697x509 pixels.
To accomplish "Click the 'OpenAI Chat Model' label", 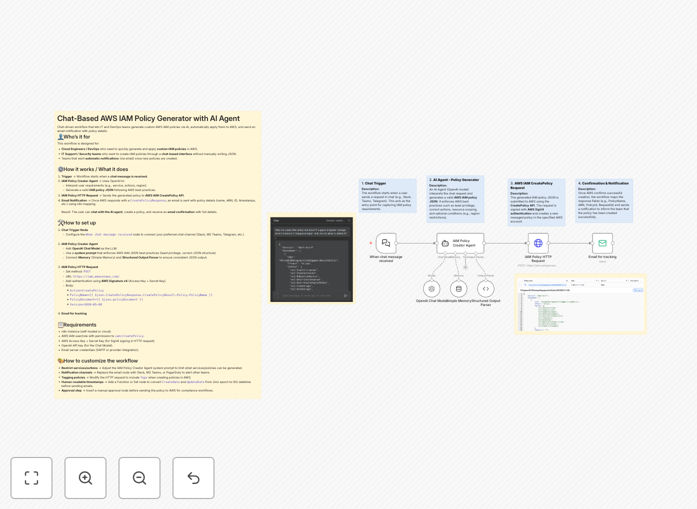I will coord(429,301).
